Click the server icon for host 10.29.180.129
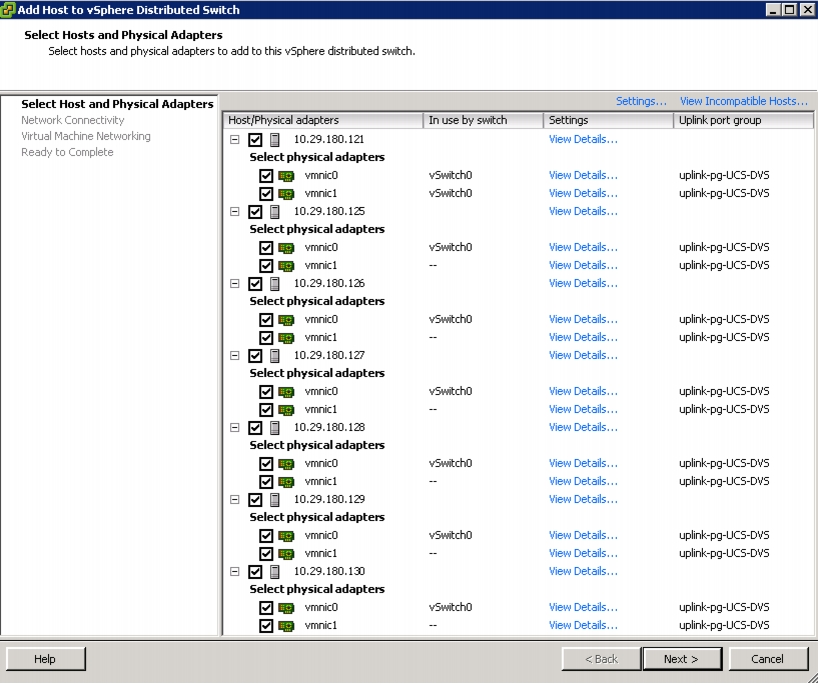Image resolution: width=818 pixels, height=694 pixels. 275,500
